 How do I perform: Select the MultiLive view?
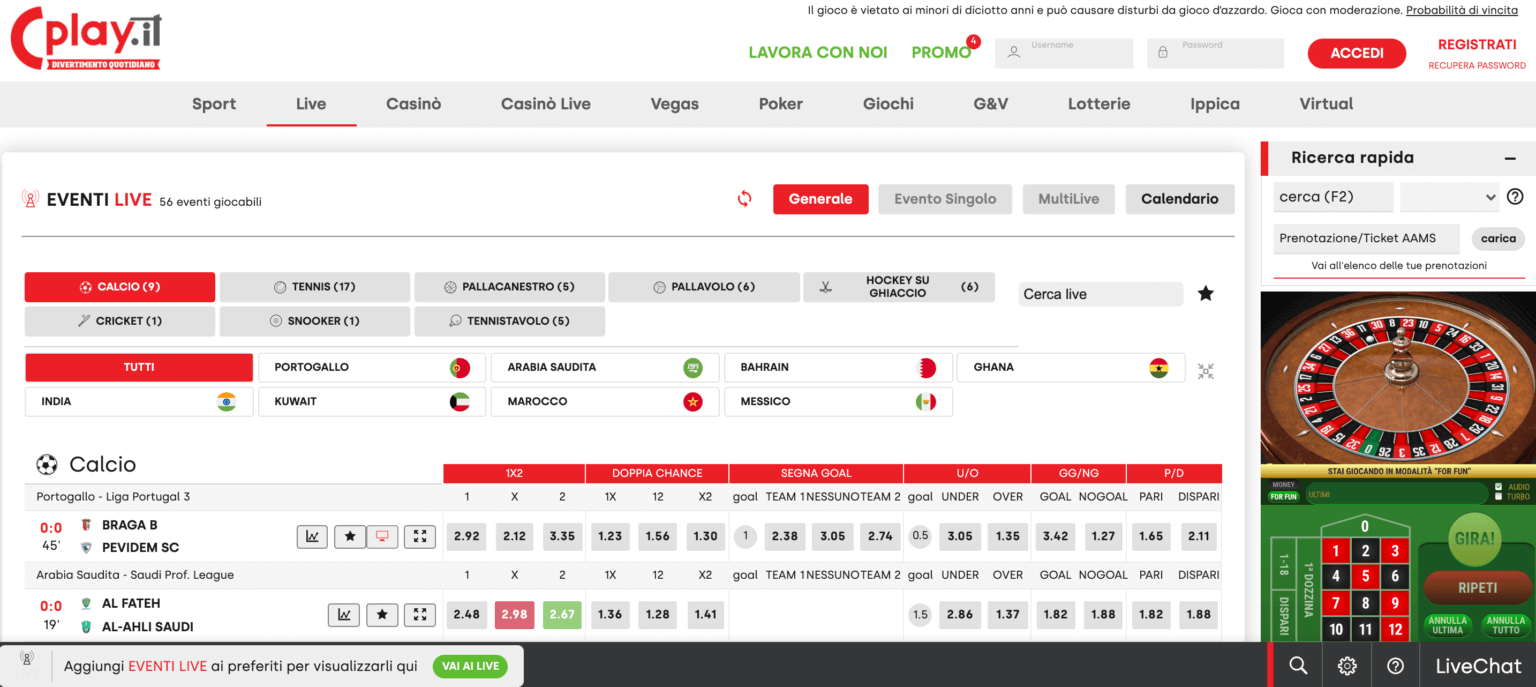(1068, 199)
